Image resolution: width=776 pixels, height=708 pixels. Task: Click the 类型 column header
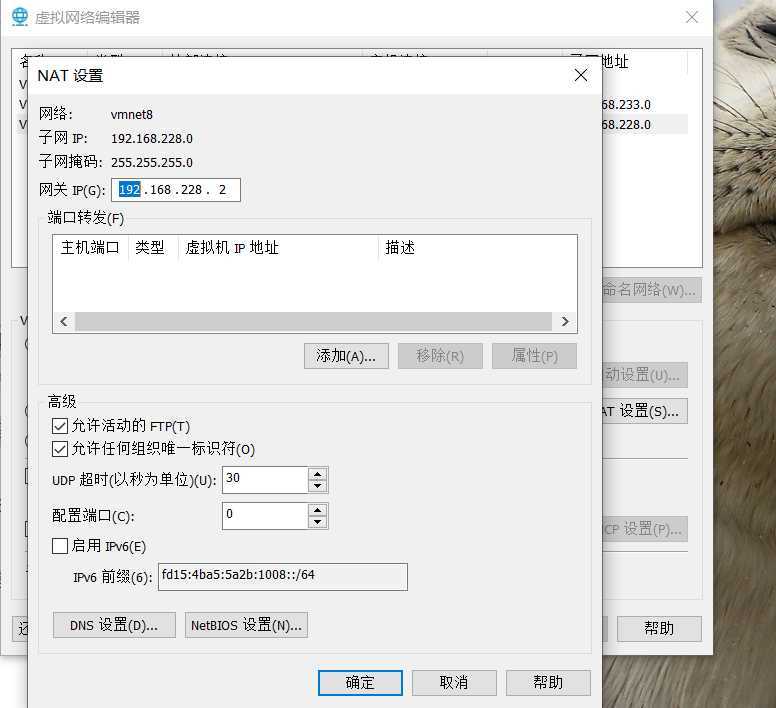coord(153,247)
